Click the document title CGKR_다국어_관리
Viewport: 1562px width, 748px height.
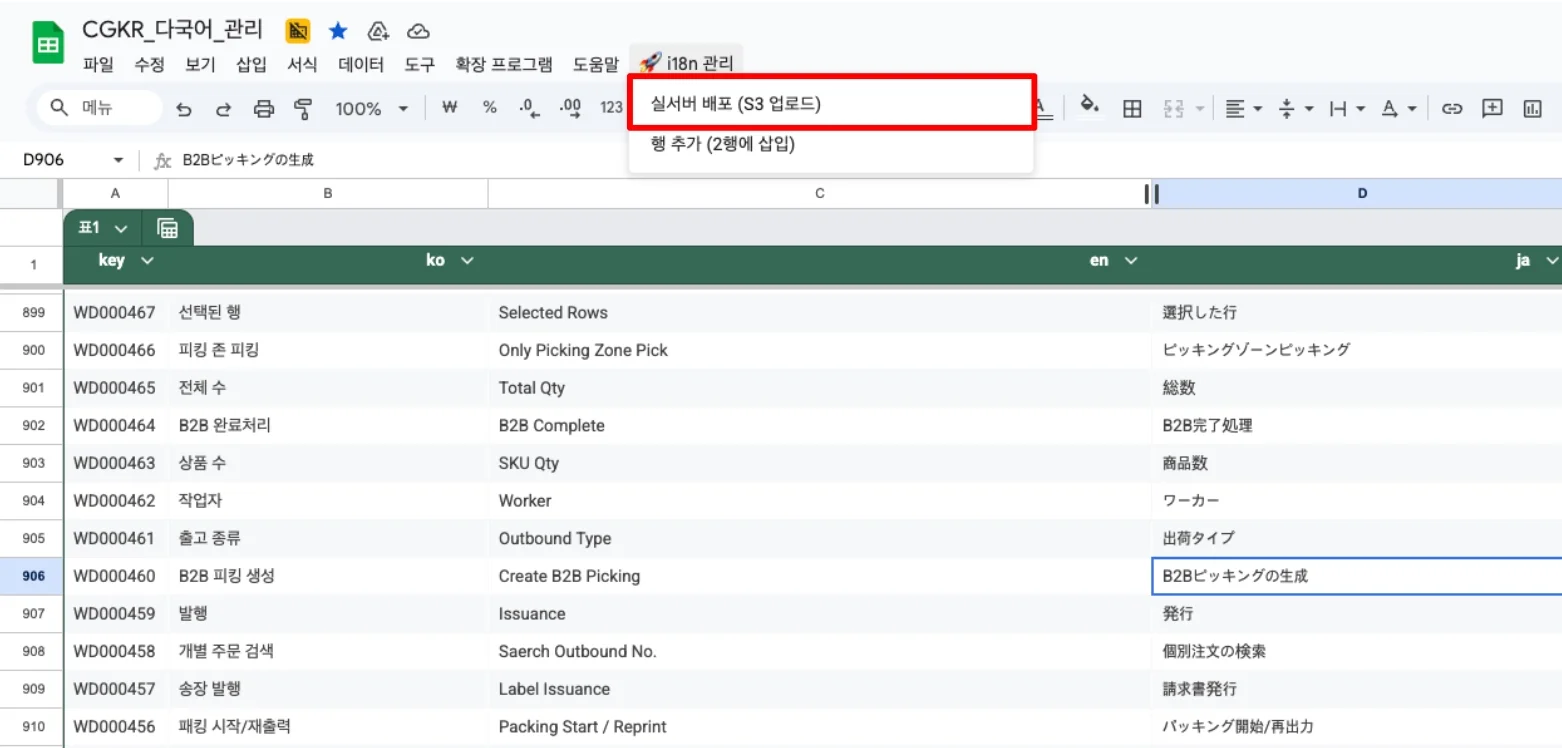point(173,30)
